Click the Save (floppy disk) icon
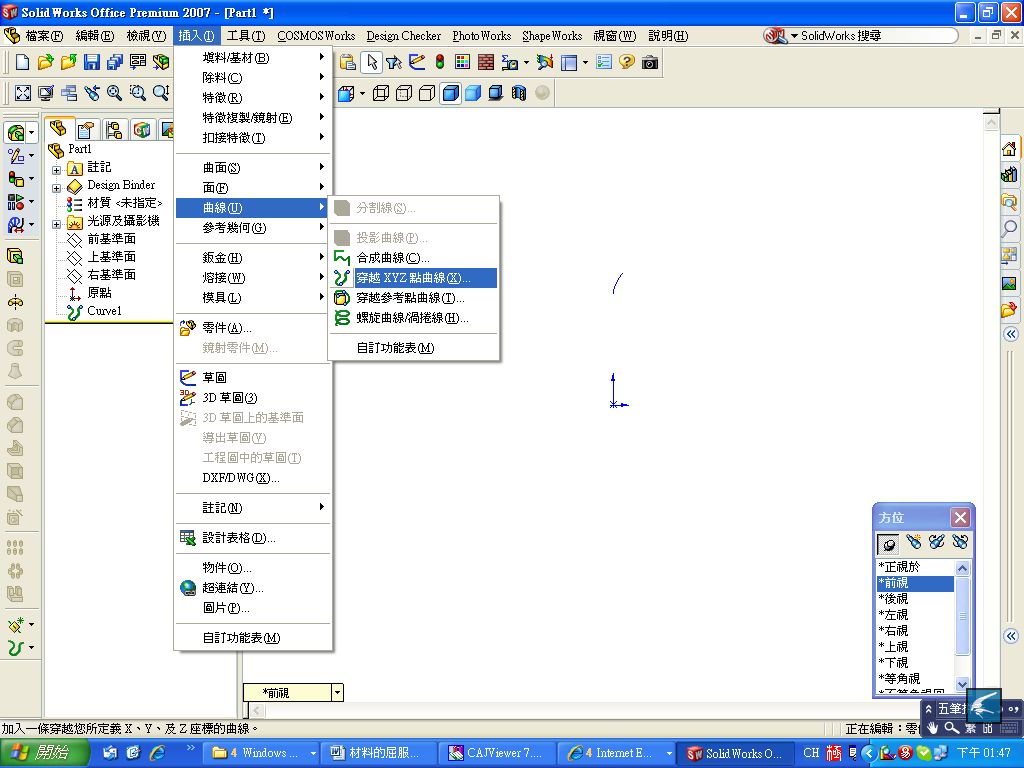Image resolution: width=1024 pixels, height=768 pixels. tap(91, 62)
